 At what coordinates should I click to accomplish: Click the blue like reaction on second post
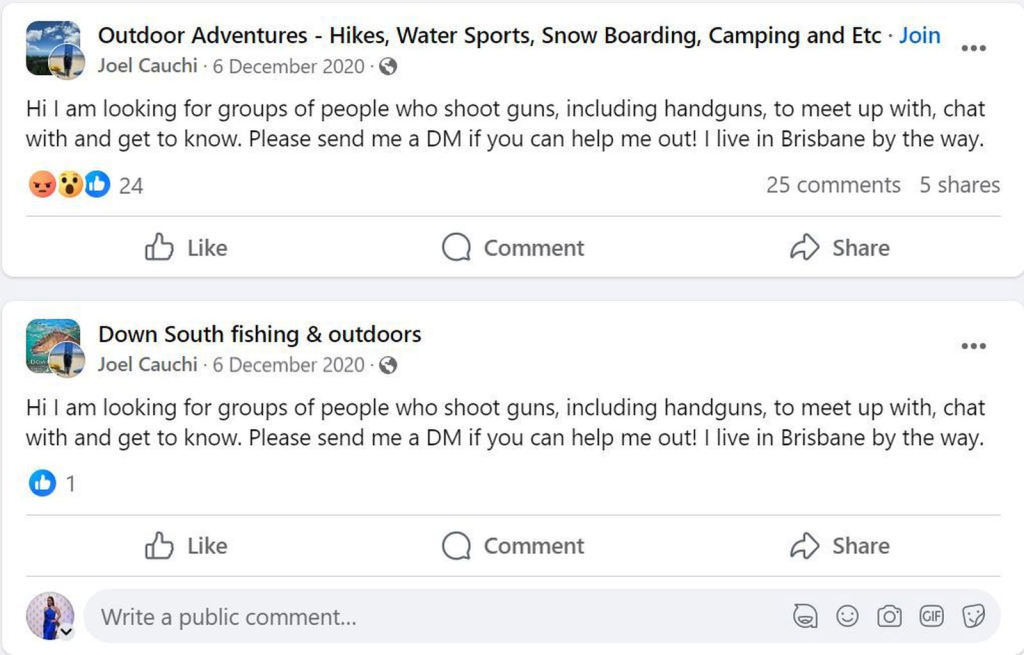42,484
